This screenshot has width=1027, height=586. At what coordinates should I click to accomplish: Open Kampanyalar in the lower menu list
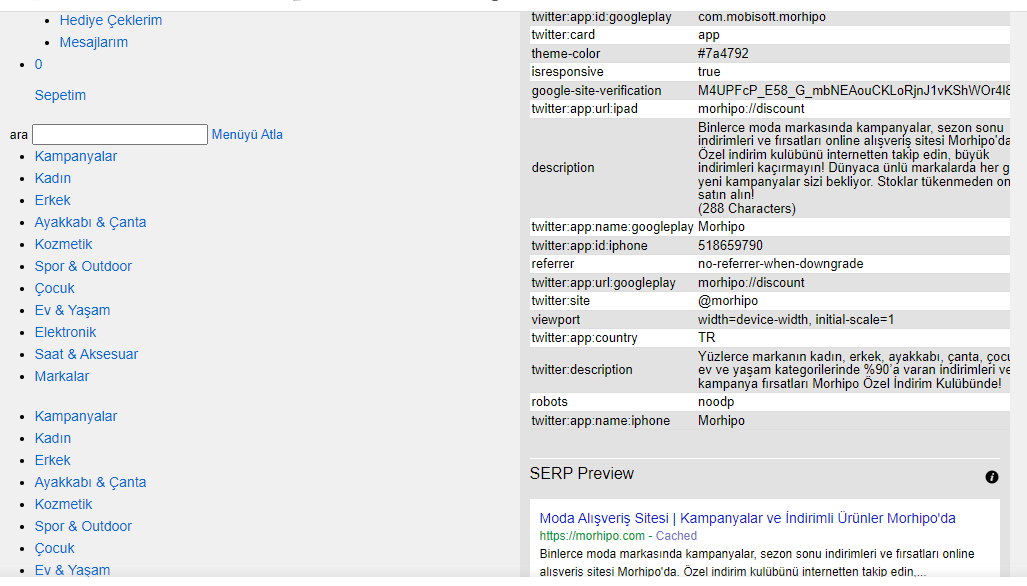click(76, 416)
